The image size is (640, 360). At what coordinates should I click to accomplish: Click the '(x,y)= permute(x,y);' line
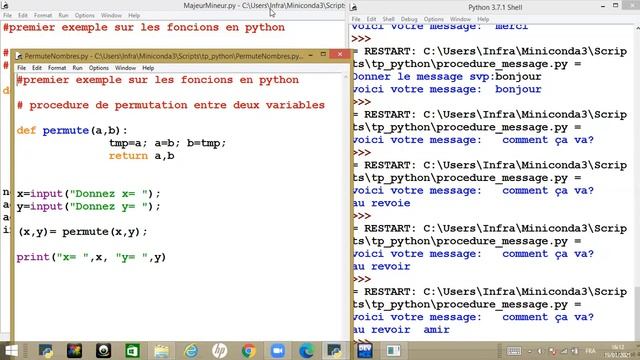coord(82,232)
